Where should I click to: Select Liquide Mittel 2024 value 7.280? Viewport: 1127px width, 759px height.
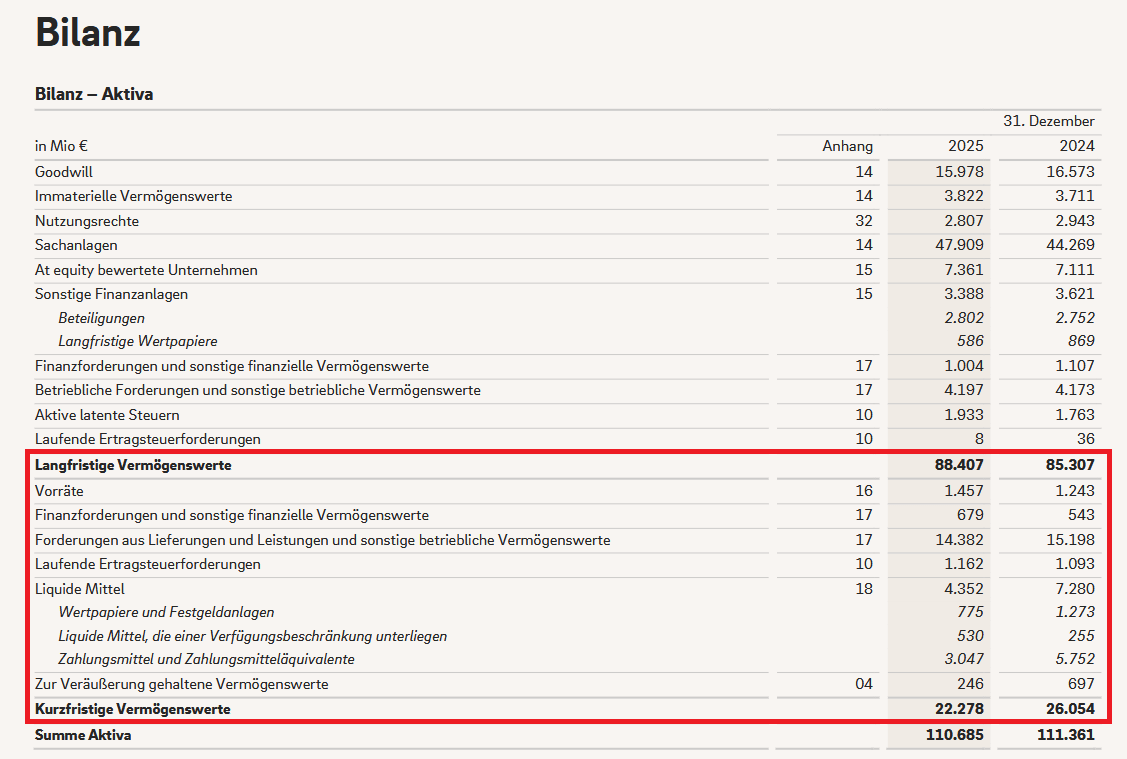(x=1075, y=589)
